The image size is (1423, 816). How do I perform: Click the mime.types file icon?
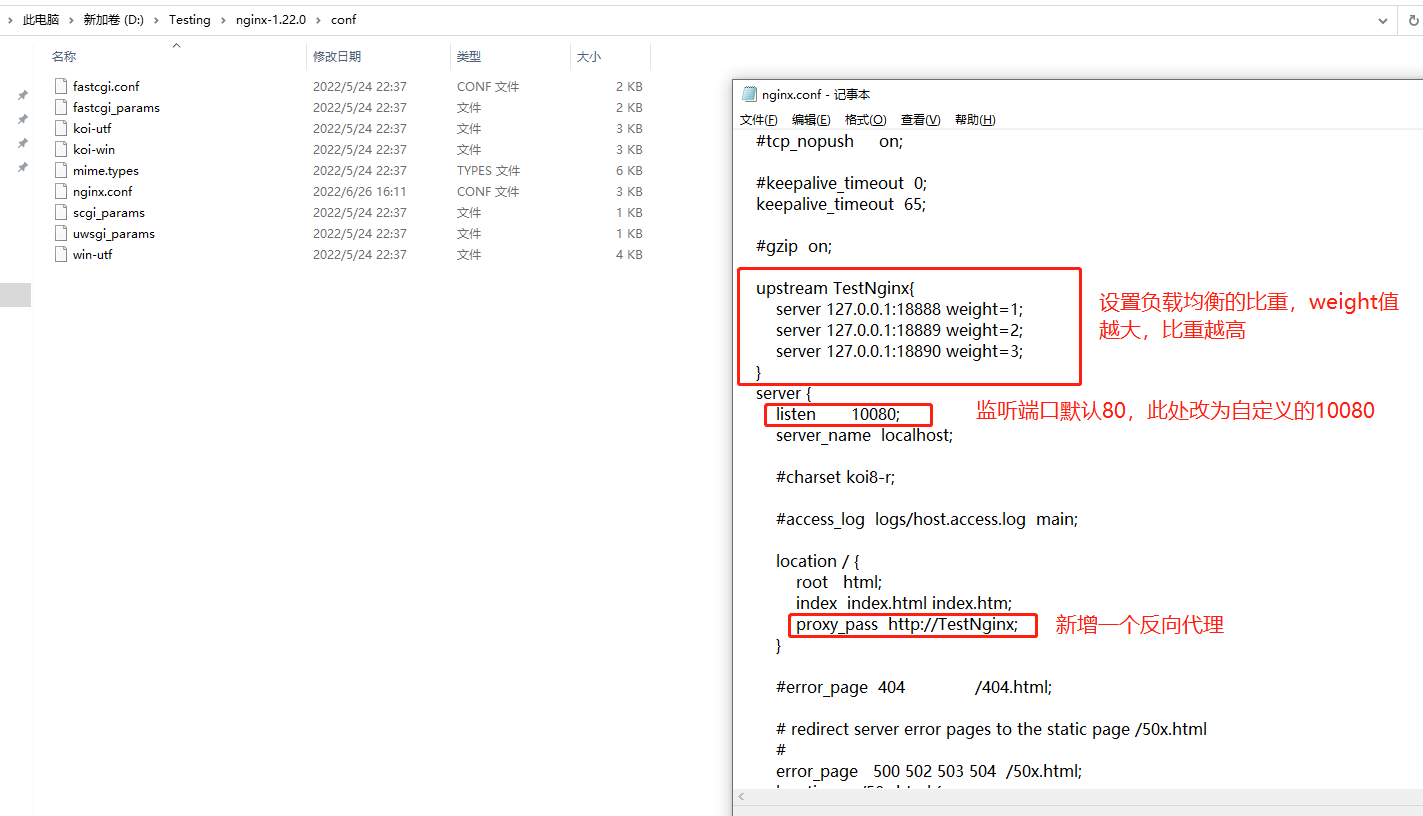click(61, 170)
